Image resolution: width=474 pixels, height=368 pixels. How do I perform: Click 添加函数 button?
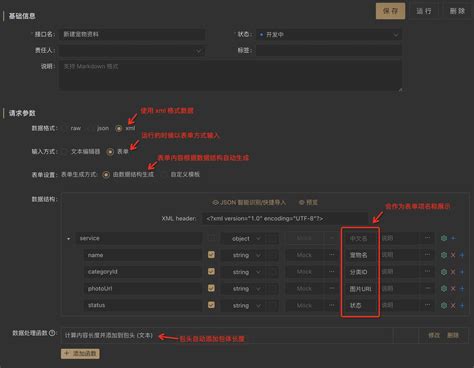coord(80,354)
